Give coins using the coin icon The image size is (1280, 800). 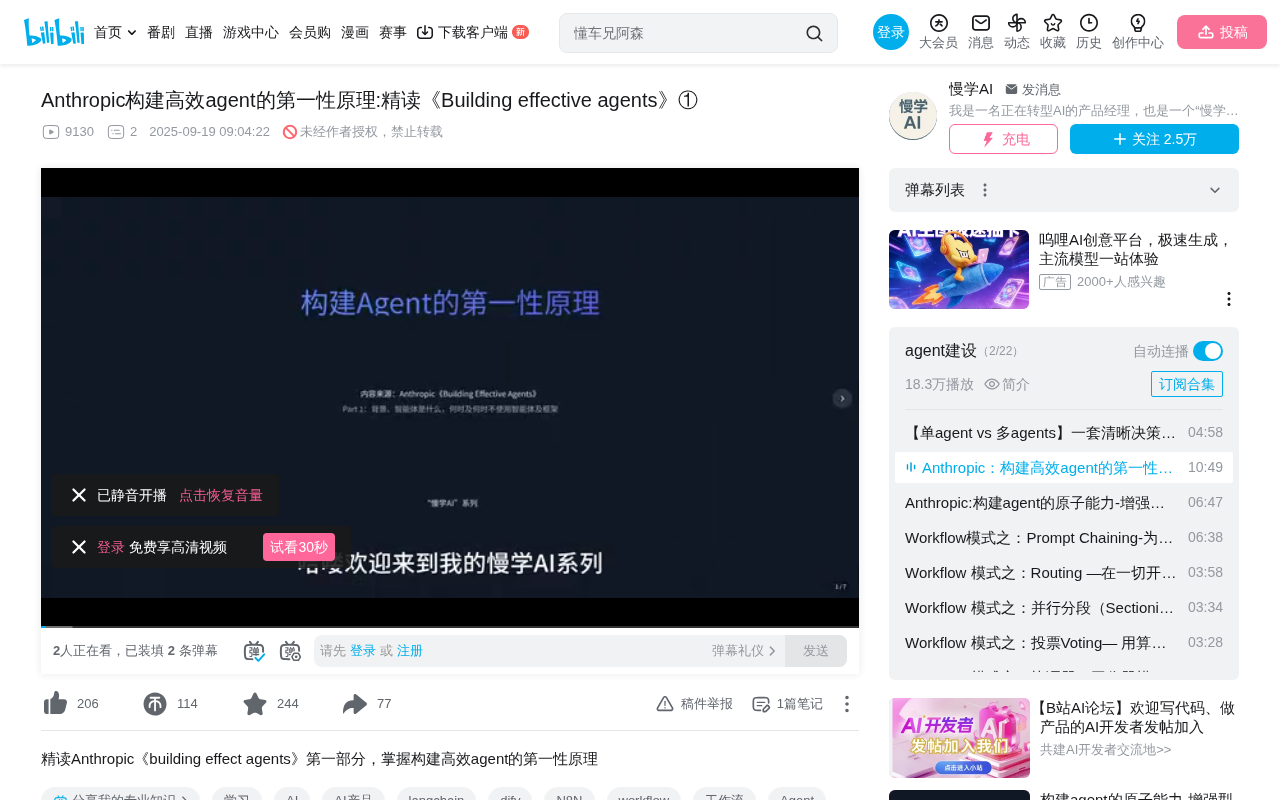pyautogui.click(x=155, y=704)
